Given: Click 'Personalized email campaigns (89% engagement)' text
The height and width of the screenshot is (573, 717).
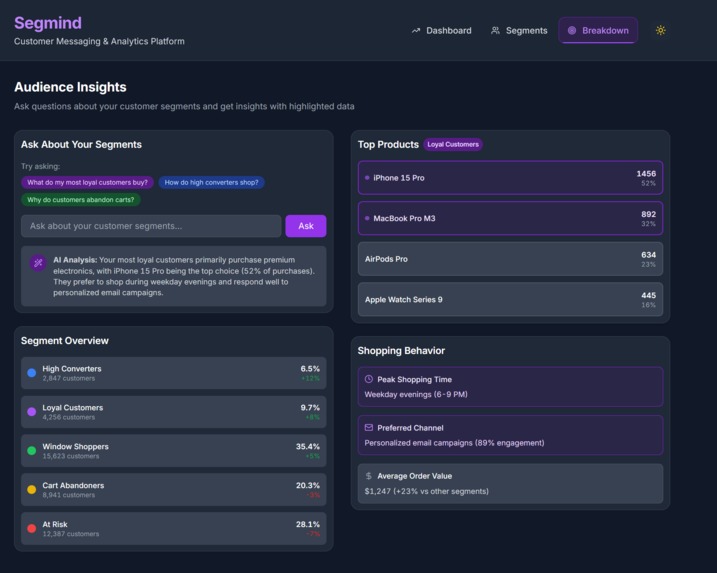Looking at the screenshot, I should [x=454, y=443].
